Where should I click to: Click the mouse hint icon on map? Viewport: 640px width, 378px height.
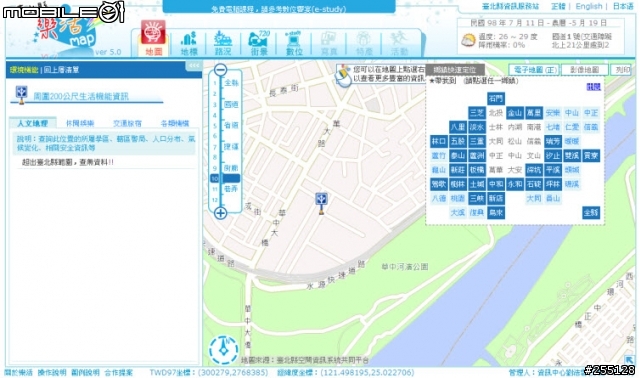(x=343, y=75)
